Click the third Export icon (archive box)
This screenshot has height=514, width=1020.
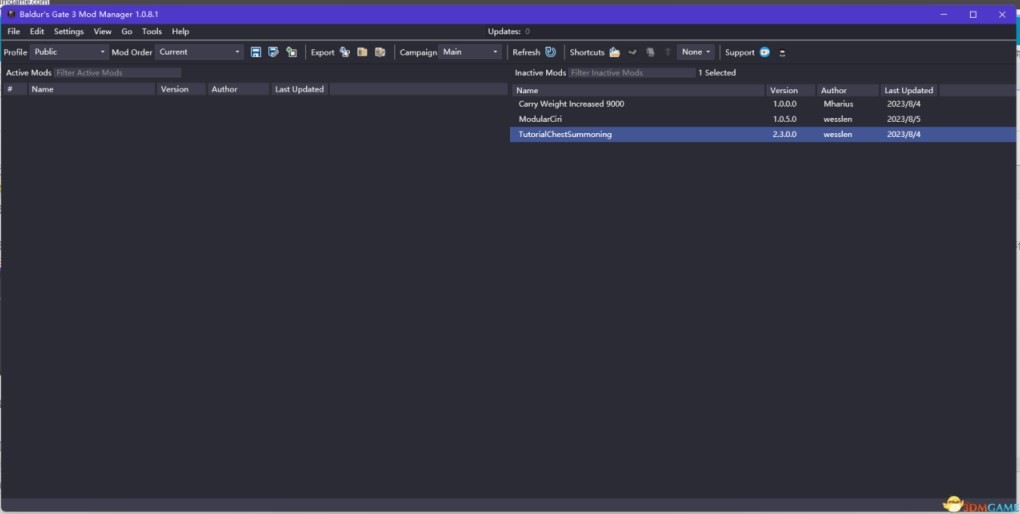click(380, 52)
